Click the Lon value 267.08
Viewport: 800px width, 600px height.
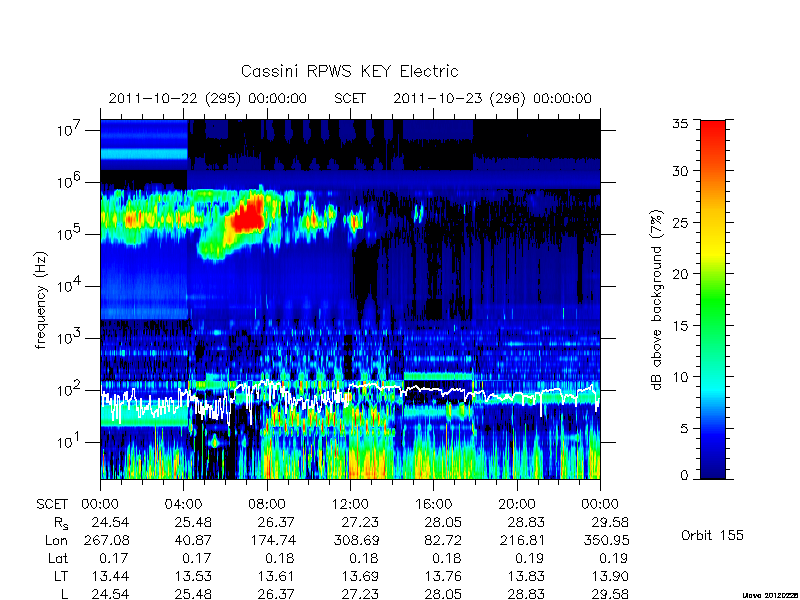tap(106, 540)
